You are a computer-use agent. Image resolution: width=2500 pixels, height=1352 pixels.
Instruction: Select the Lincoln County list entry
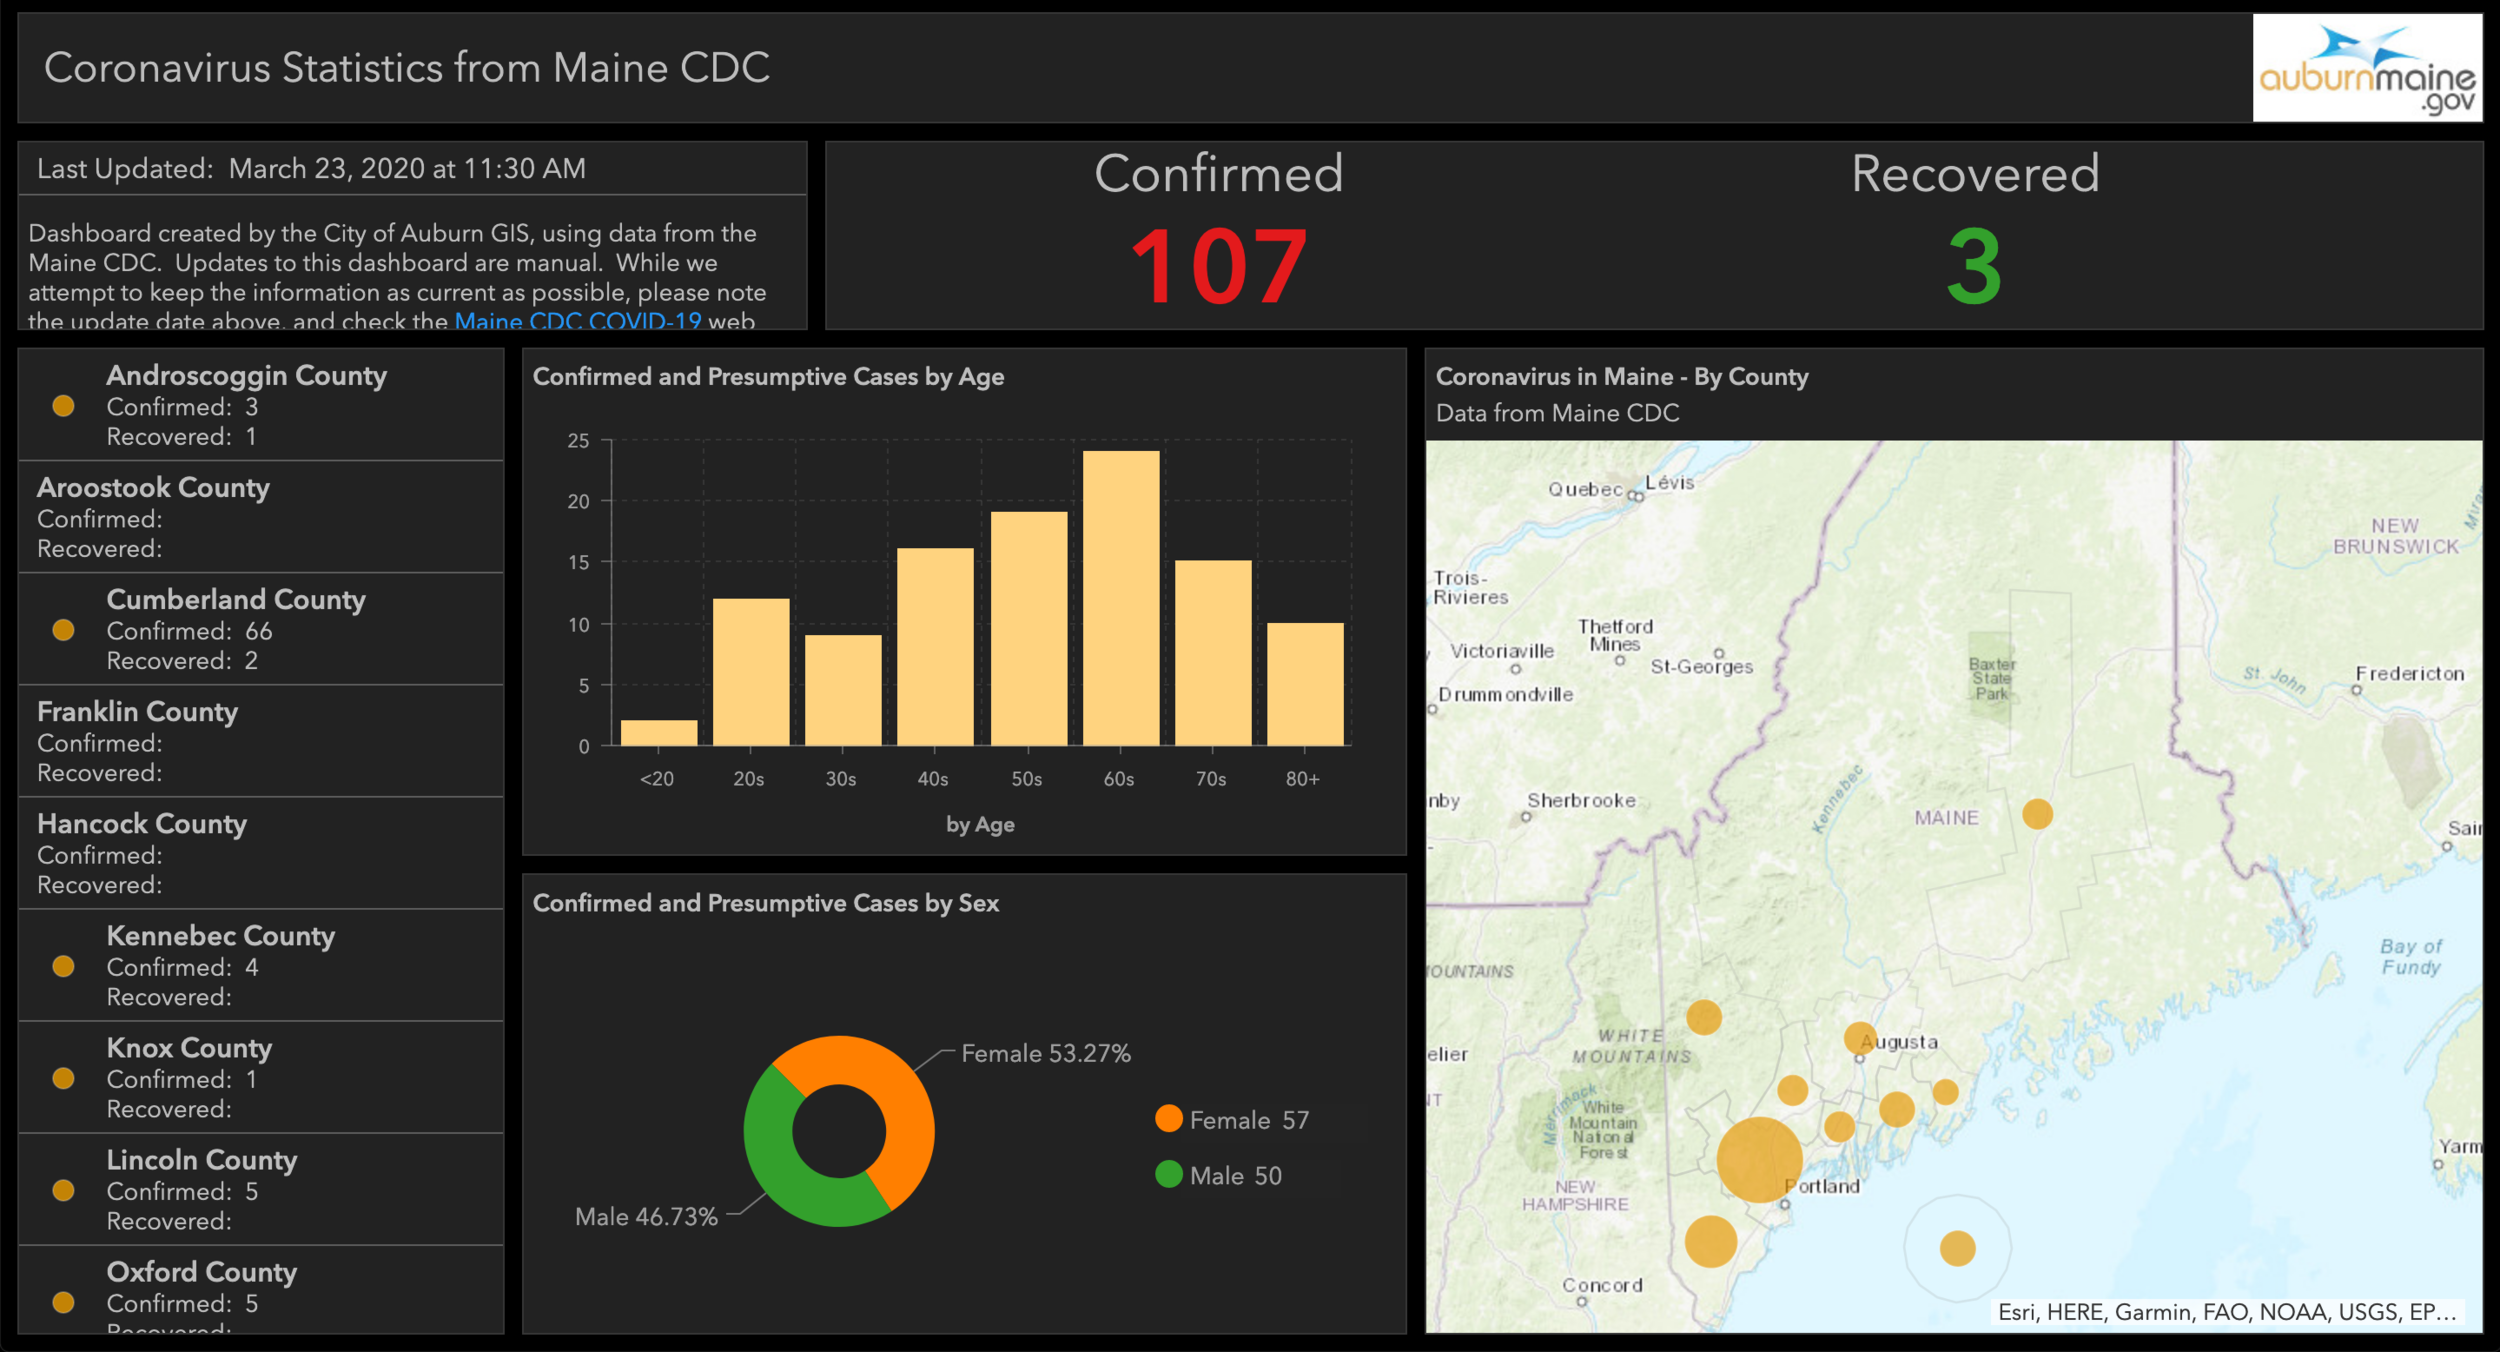tap(261, 1189)
